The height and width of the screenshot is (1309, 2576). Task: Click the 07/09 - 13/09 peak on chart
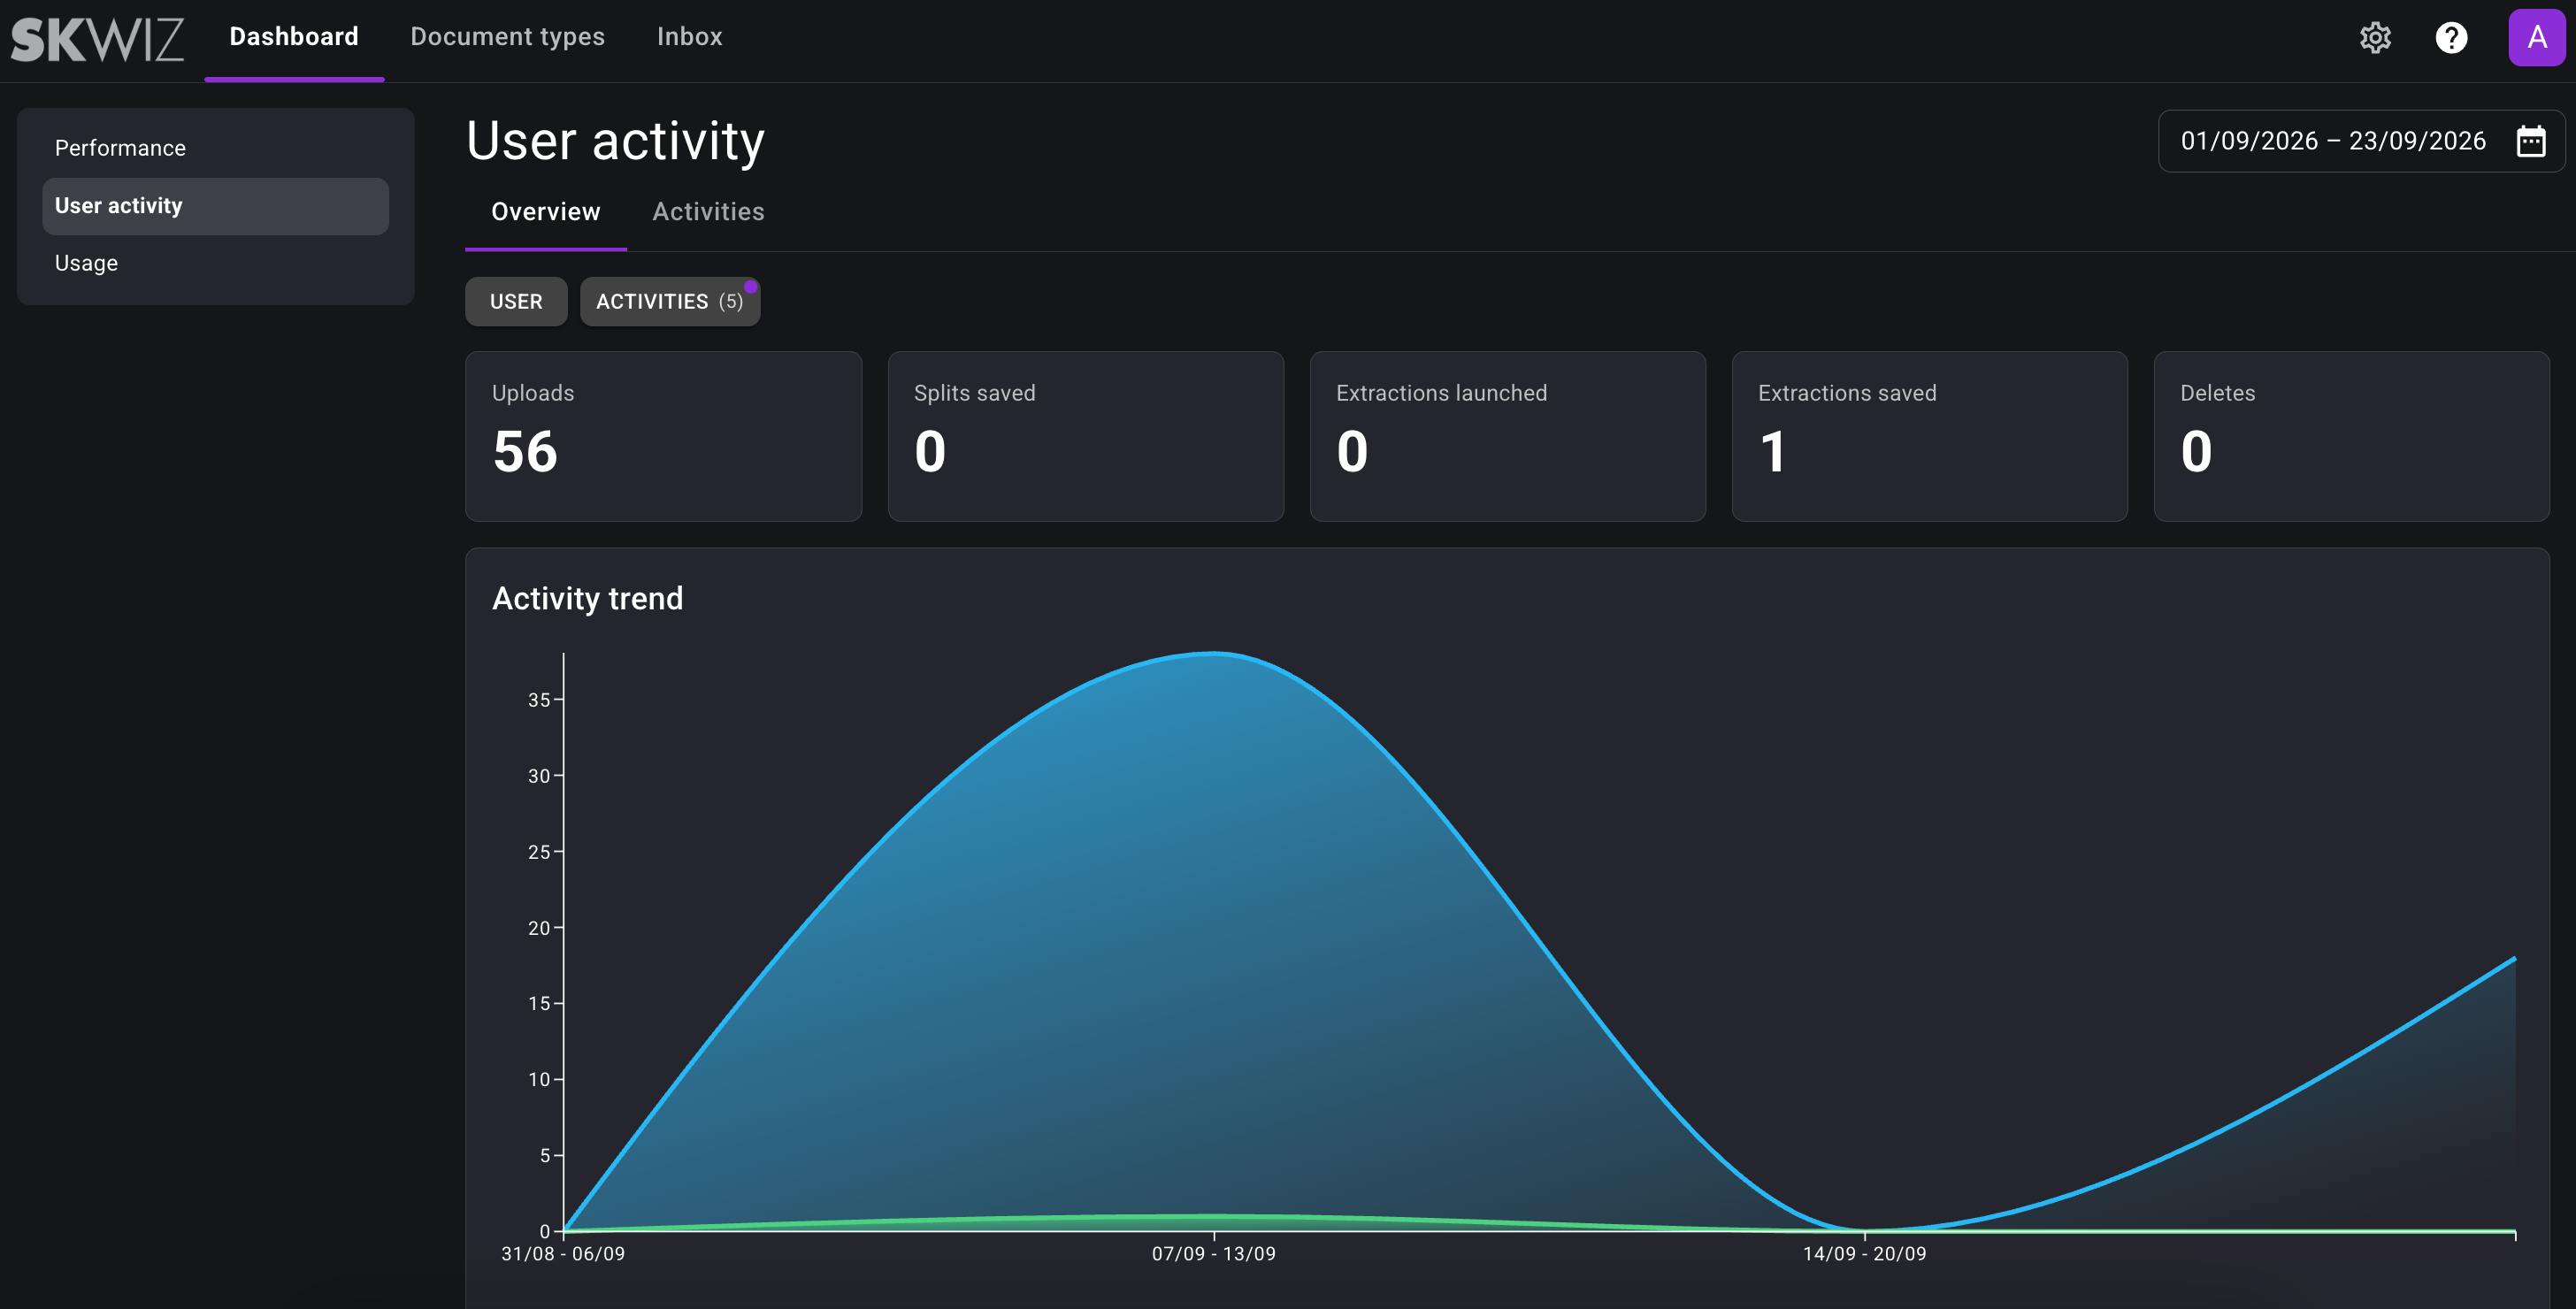coord(1213,653)
